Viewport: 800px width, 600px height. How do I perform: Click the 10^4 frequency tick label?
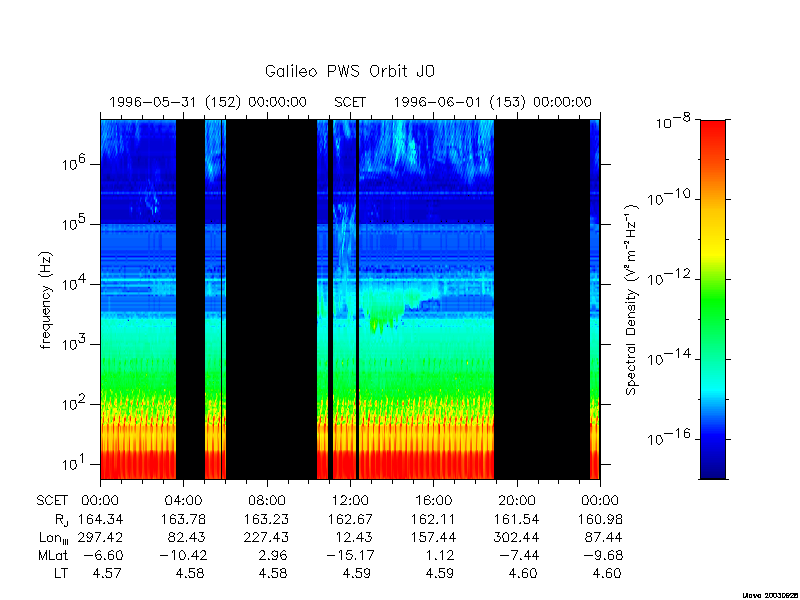click(75, 283)
